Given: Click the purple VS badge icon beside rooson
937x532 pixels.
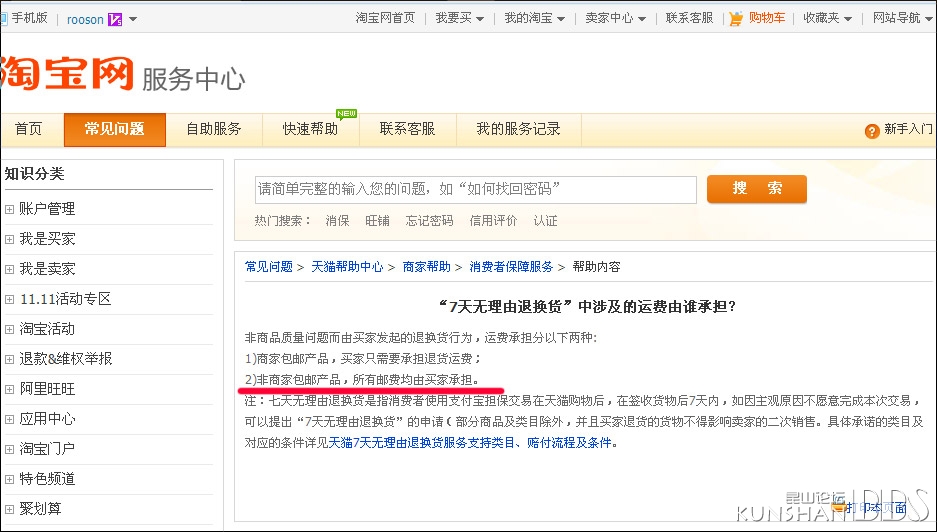Looking at the screenshot, I should pyautogui.click(x=115, y=19).
